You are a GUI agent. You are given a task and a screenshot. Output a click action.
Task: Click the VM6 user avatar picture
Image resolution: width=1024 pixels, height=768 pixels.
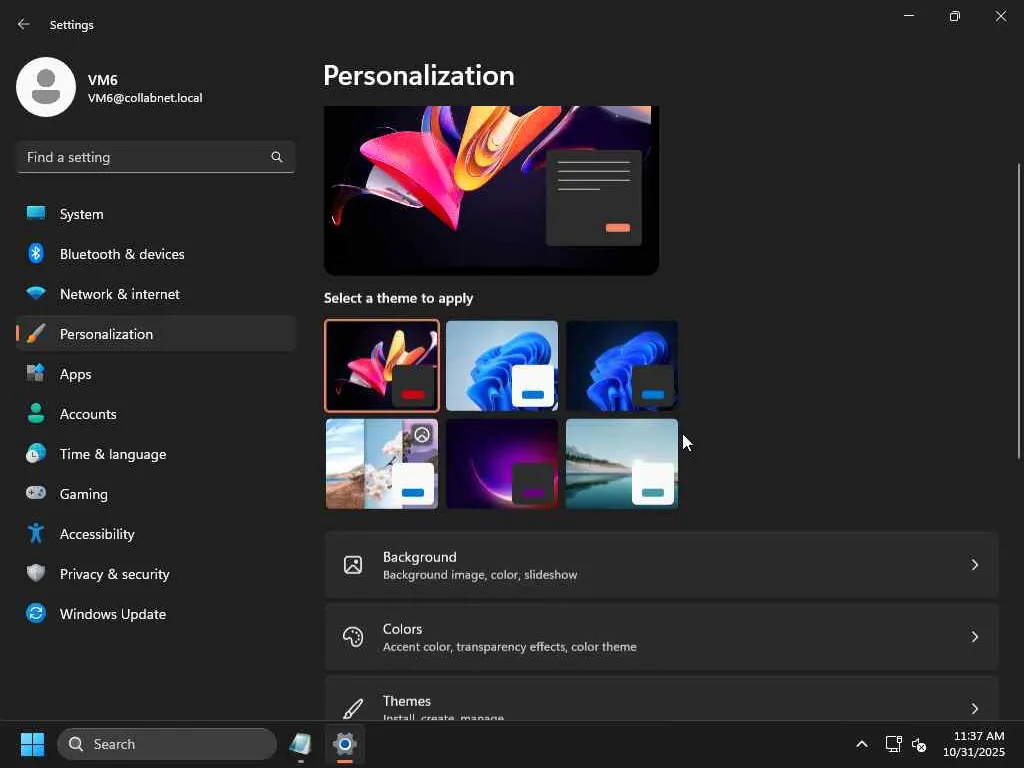coord(46,87)
